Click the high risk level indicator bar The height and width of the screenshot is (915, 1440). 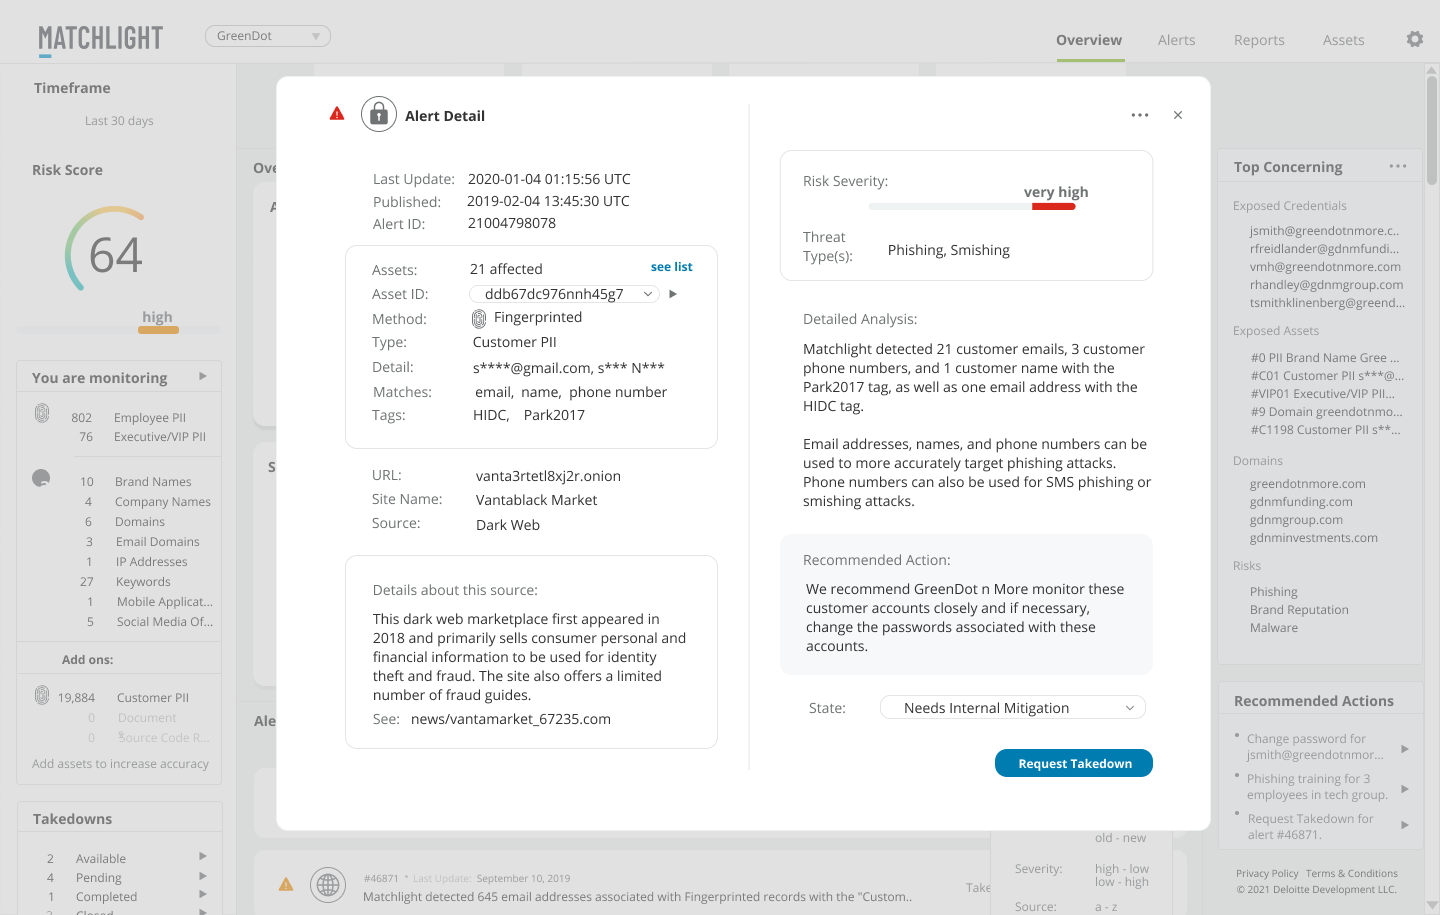pos(158,329)
